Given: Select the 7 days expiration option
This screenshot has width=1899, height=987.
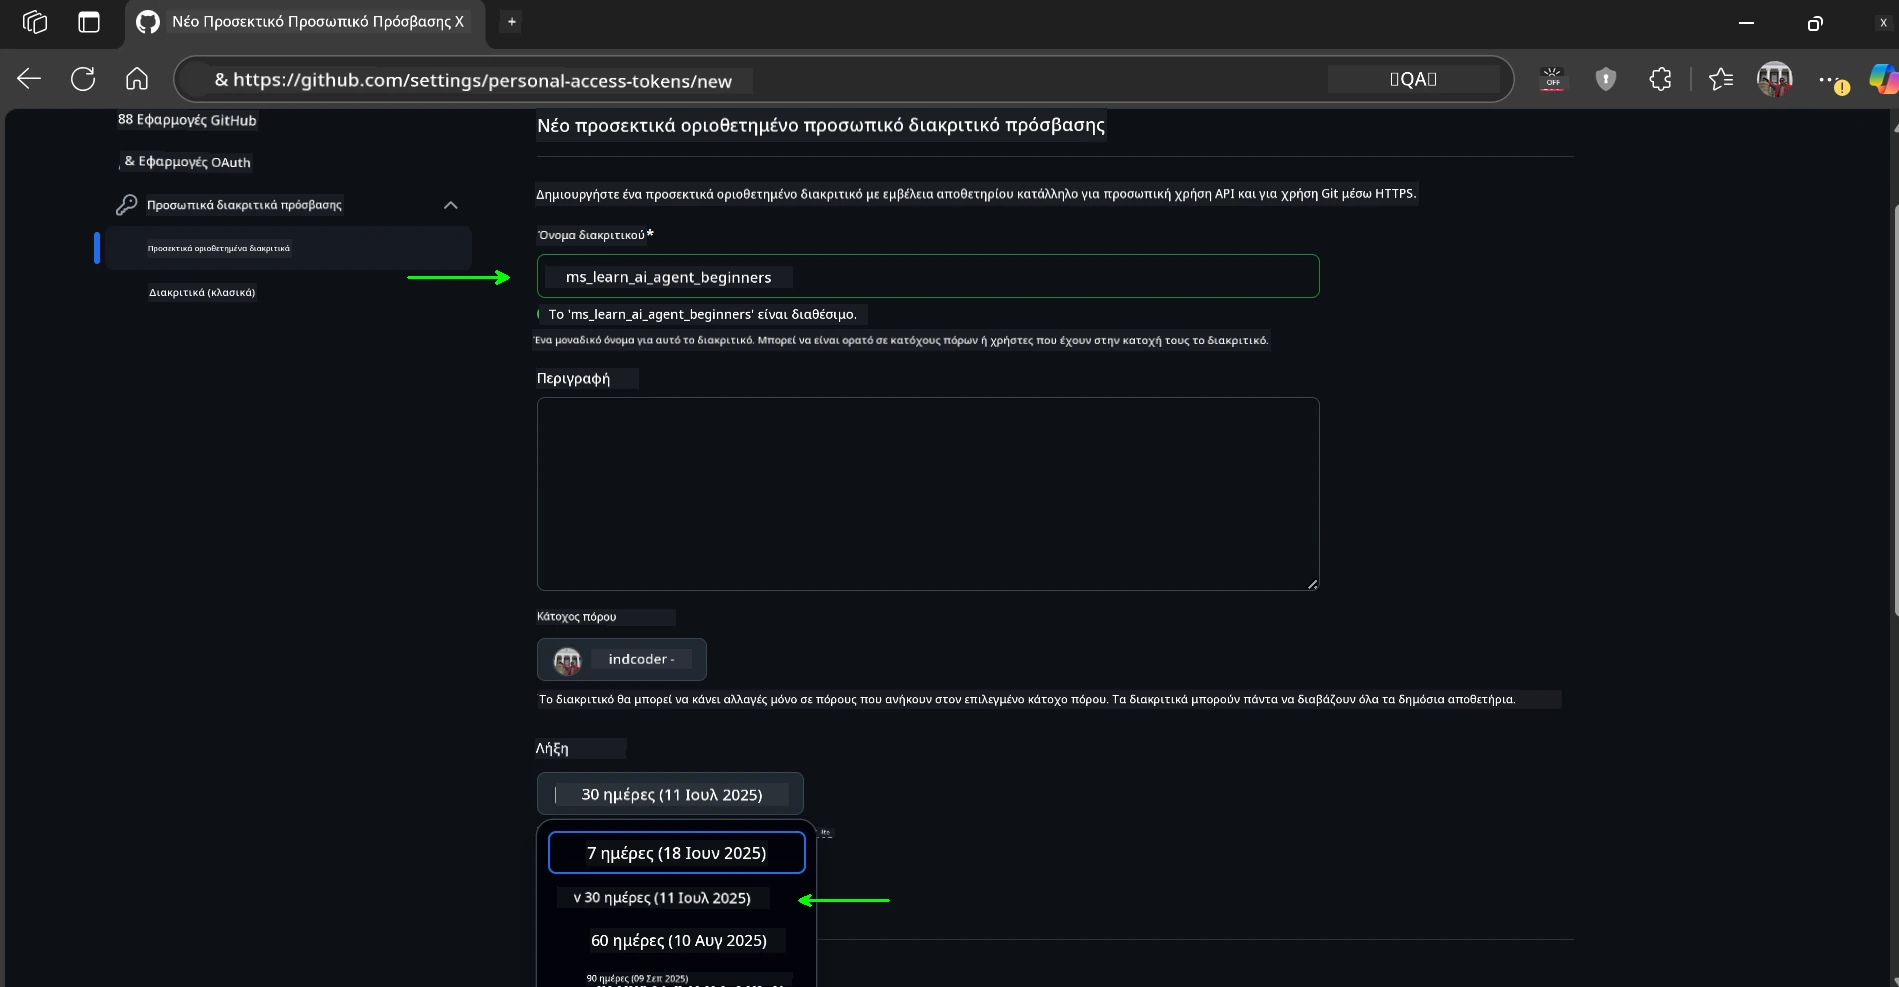Looking at the screenshot, I should [676, 853].
